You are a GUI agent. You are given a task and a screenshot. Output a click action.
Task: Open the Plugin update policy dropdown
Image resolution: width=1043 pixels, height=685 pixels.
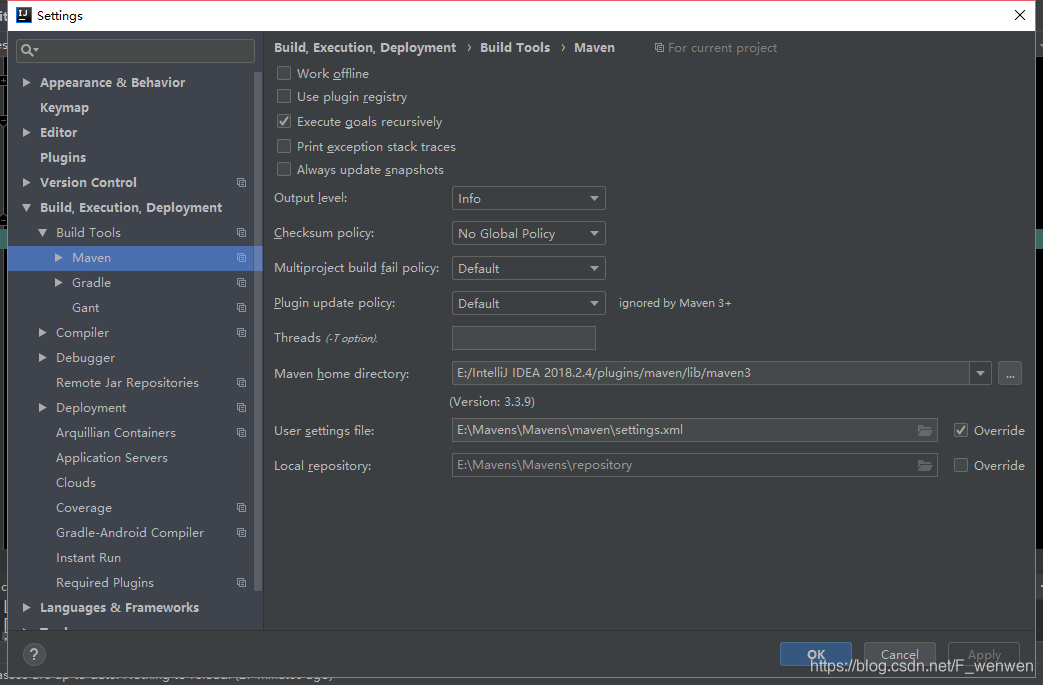click(529, 303)
